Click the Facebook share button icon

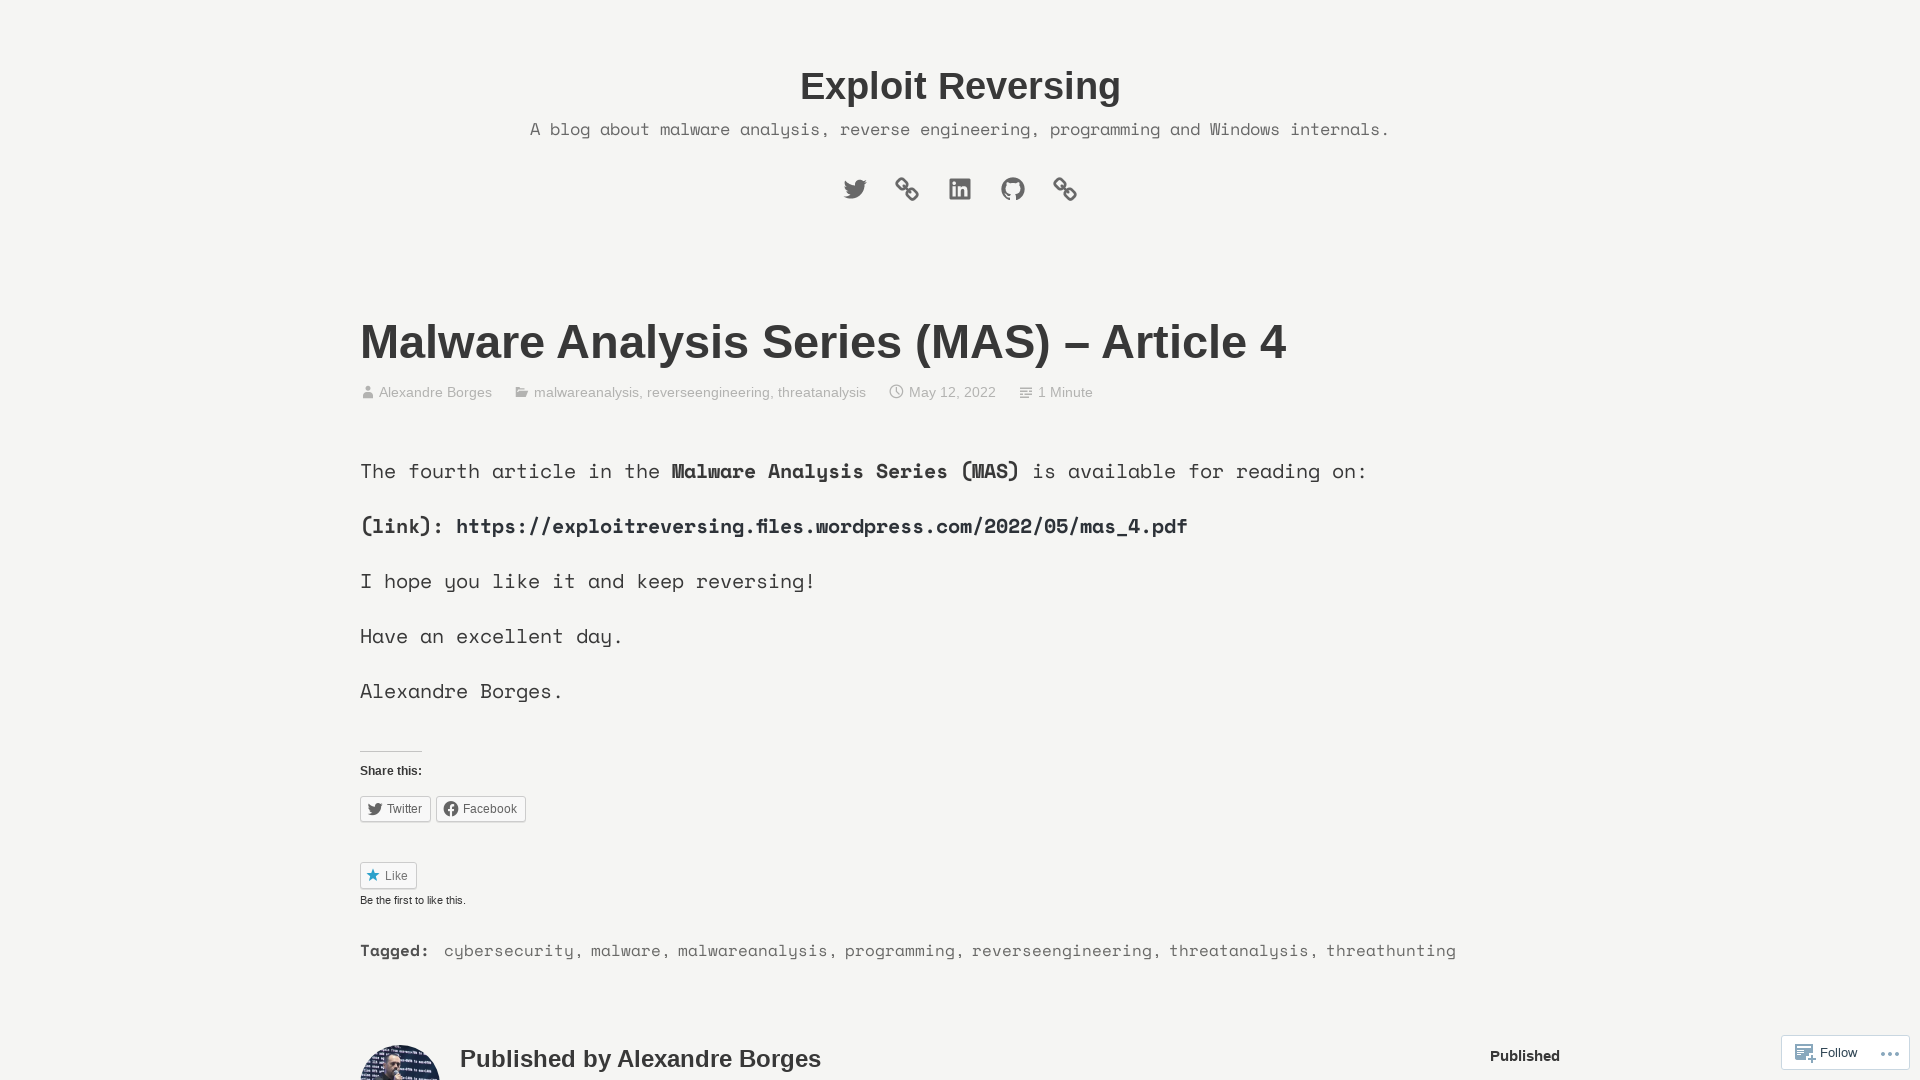450,807
